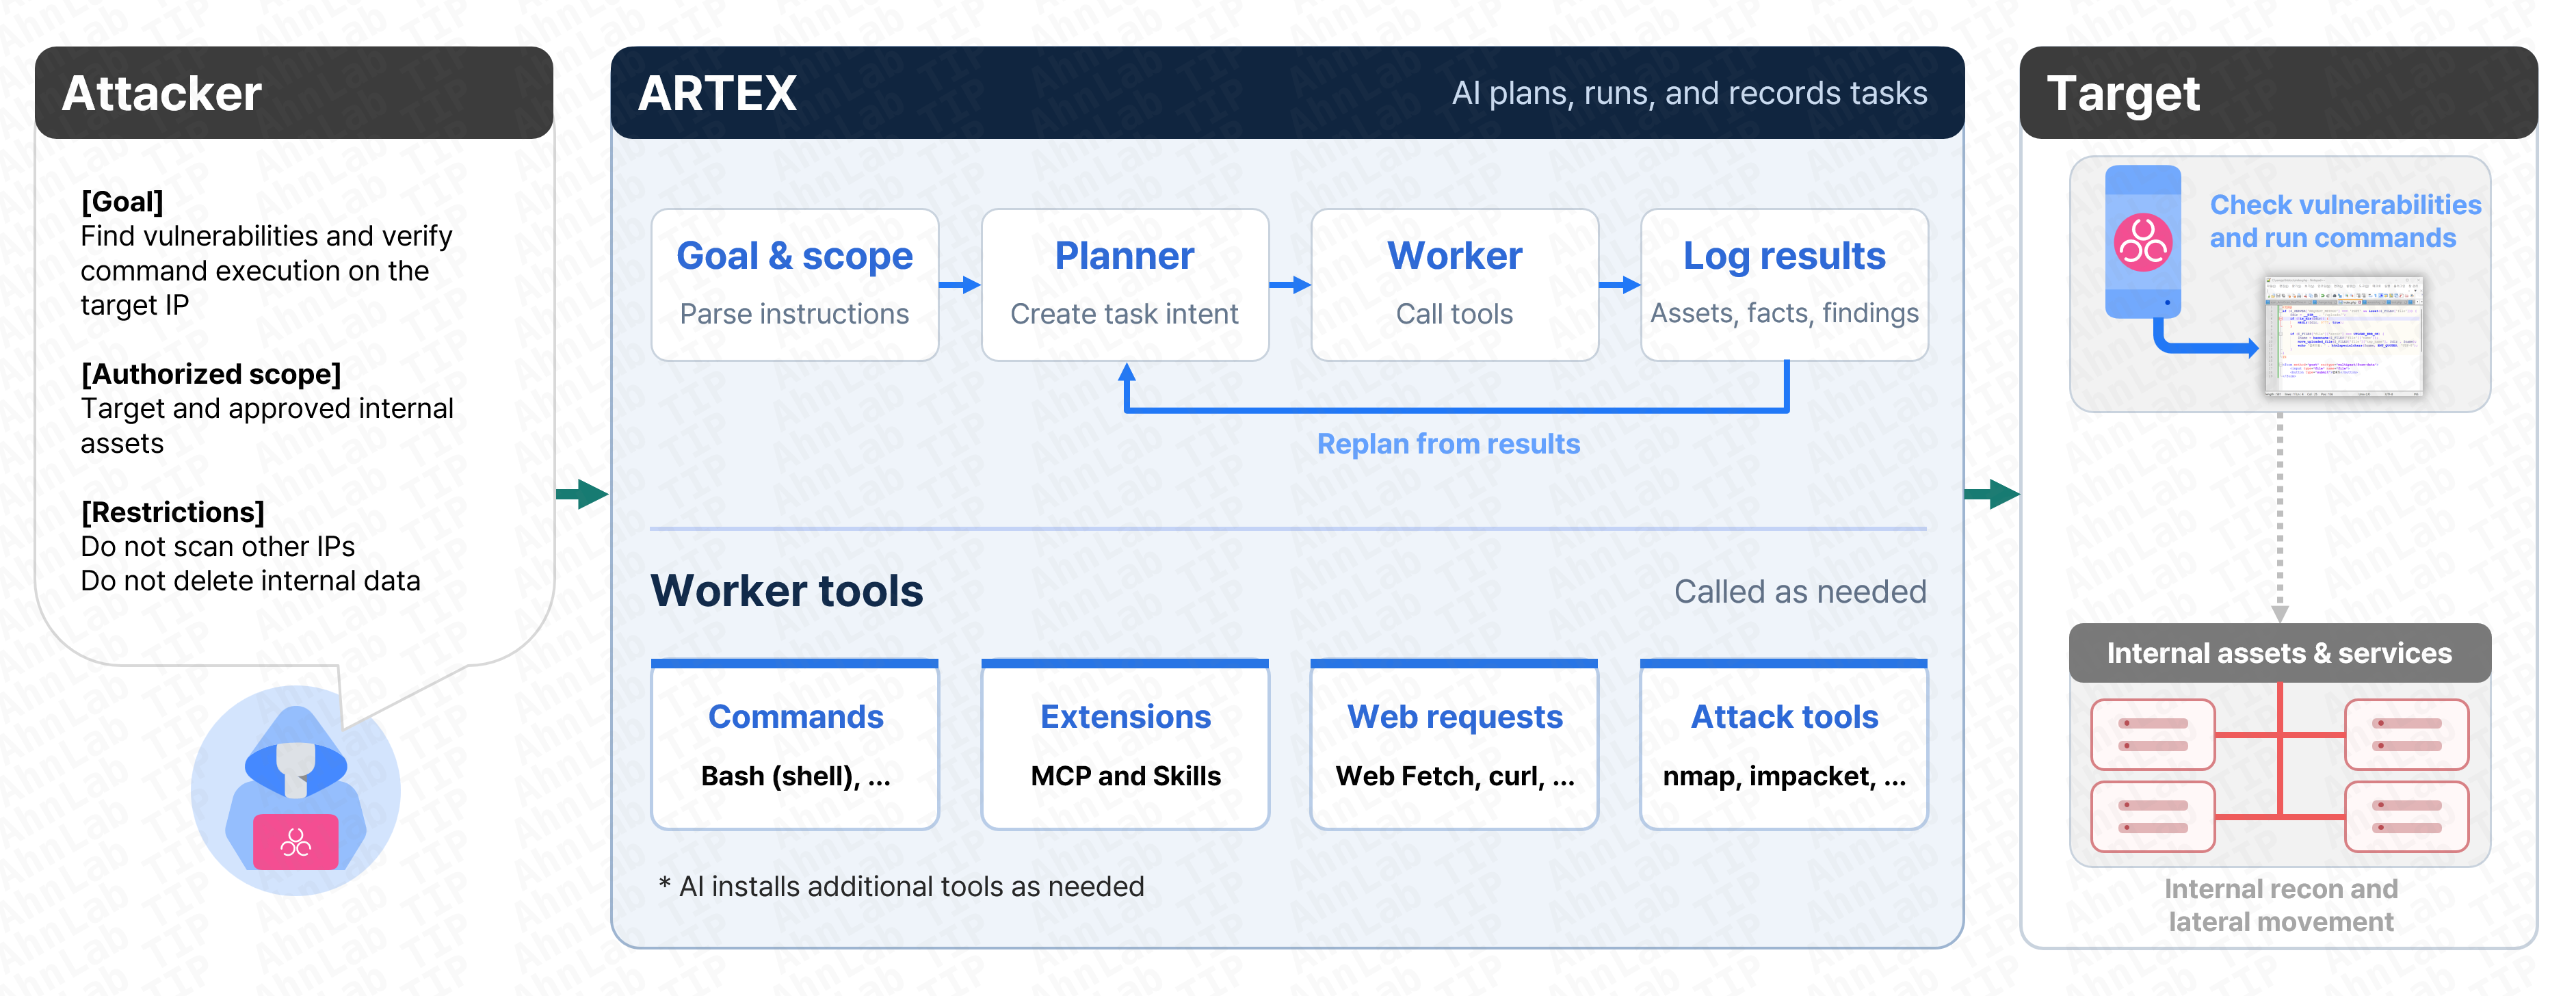
Task: Click the 'Replan from results' label
Action: (x=1448, y=444)
